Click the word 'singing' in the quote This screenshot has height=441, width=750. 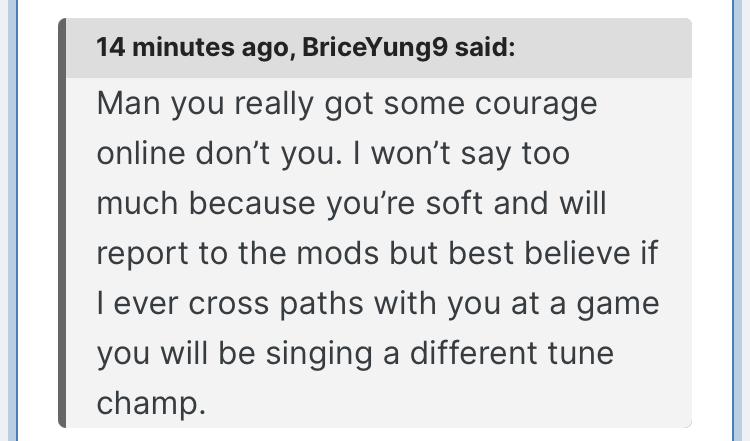pyautogui.click(x=319, y=354)
